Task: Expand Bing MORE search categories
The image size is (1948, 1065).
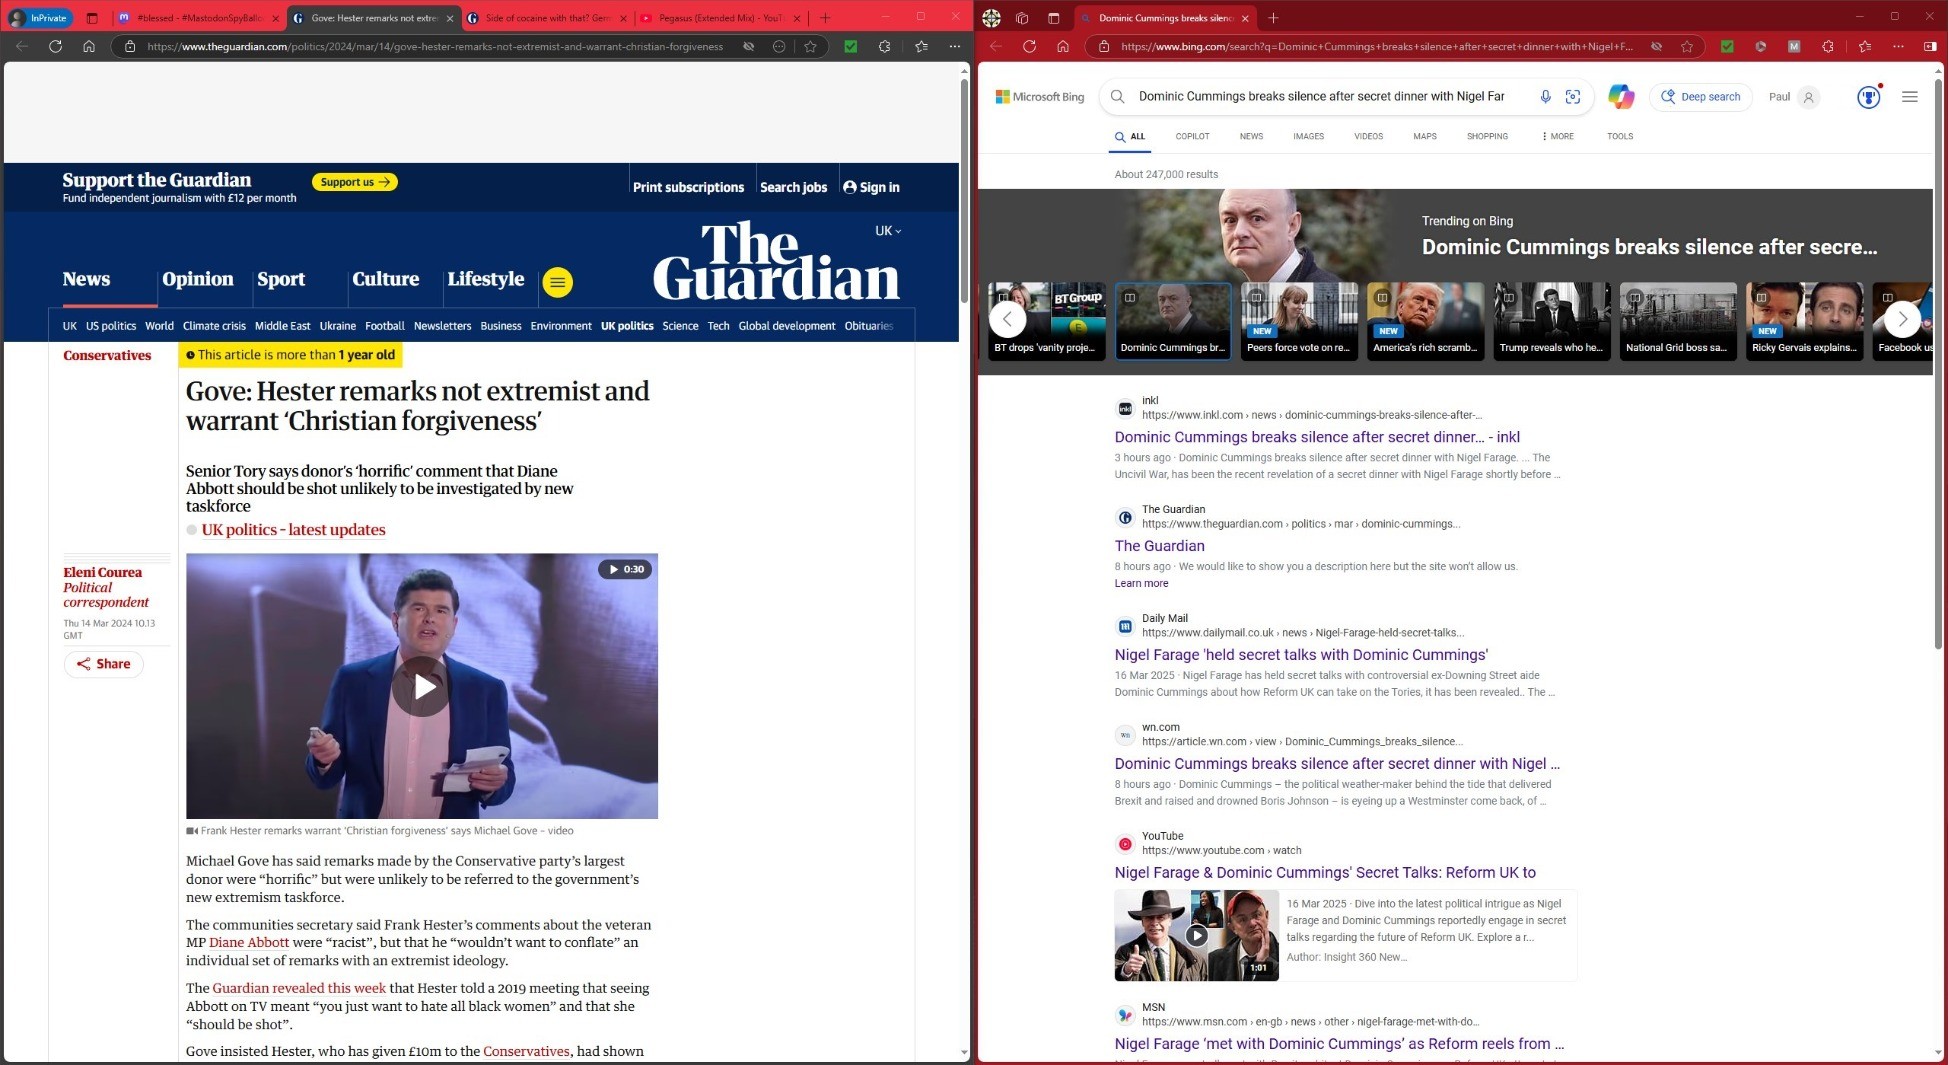Action: point(1558,136)
